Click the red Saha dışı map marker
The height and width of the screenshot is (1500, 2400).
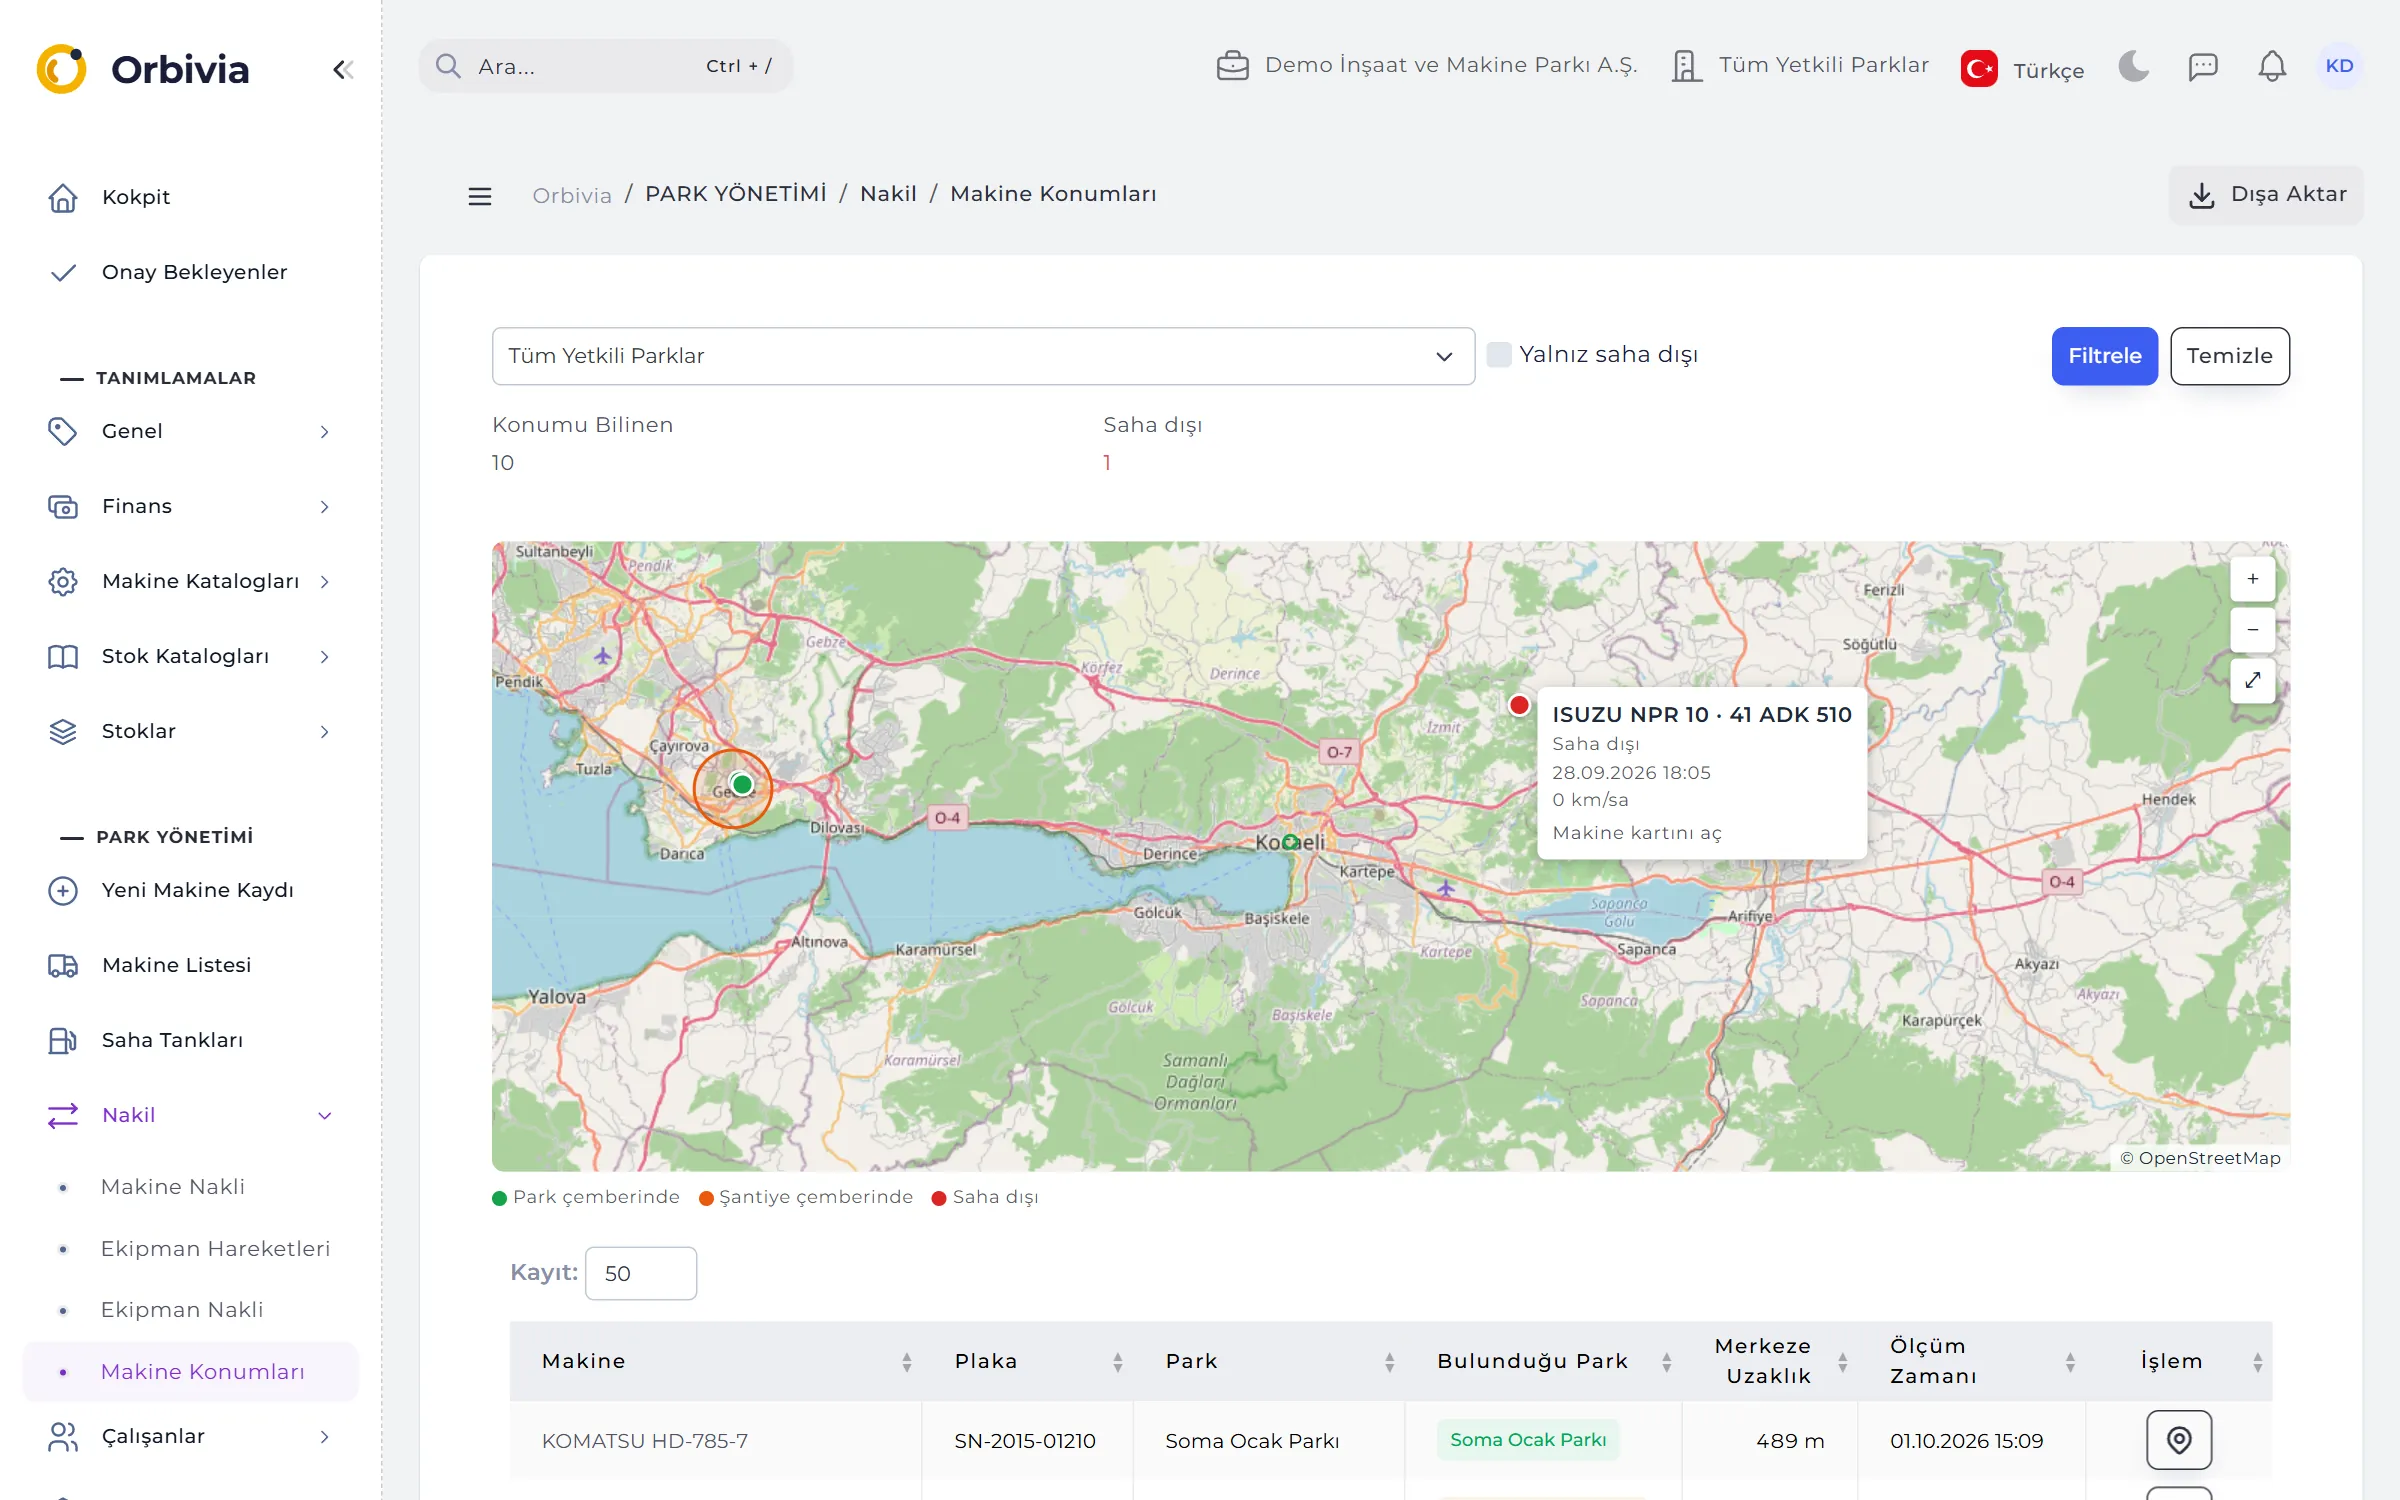pos(1519,705)
